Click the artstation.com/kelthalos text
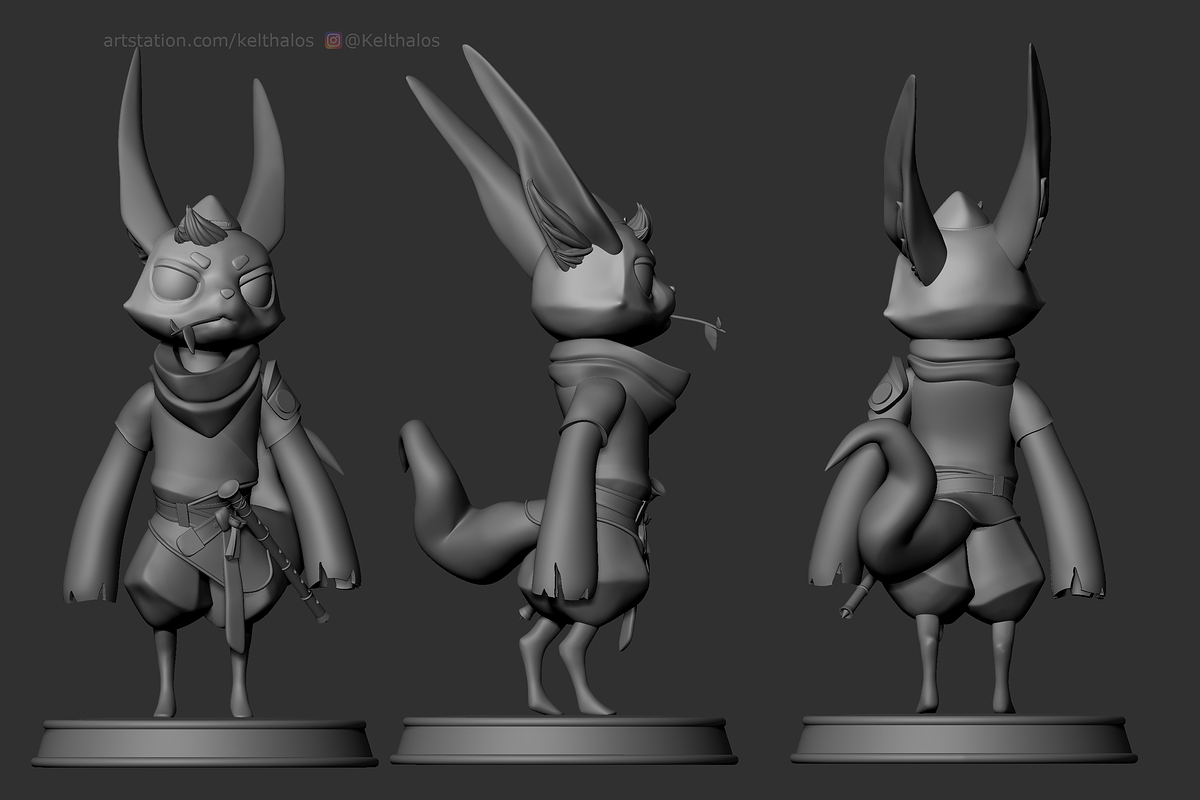 [x=208, y=41]
